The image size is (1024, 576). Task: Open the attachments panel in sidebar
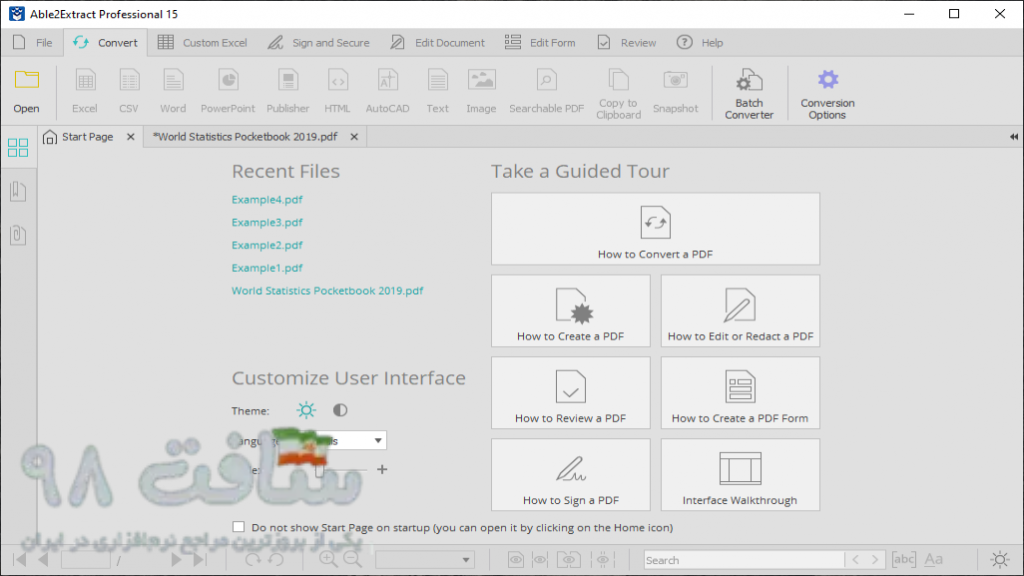[x=18, y=235]
